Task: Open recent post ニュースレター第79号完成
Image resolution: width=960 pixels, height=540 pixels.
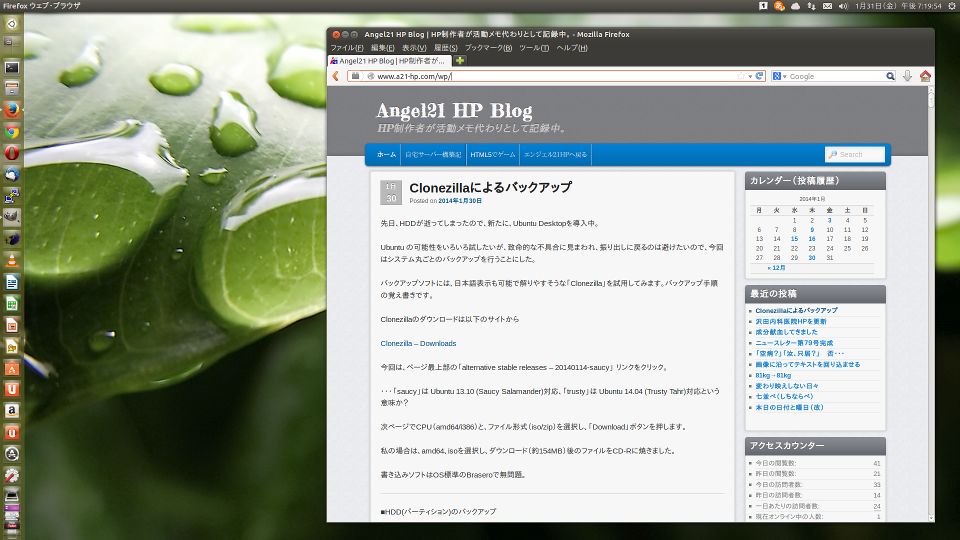Action: click(x=794, y=343)
